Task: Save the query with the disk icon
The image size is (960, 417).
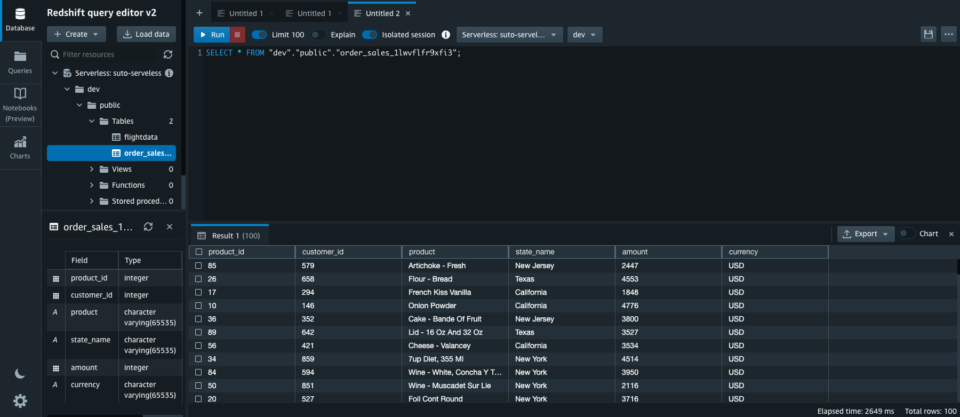Action: click(x=928, y=34)
